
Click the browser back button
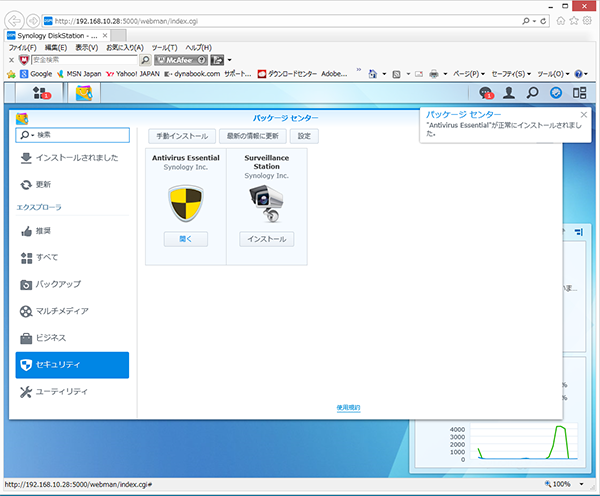pos(14,21)
